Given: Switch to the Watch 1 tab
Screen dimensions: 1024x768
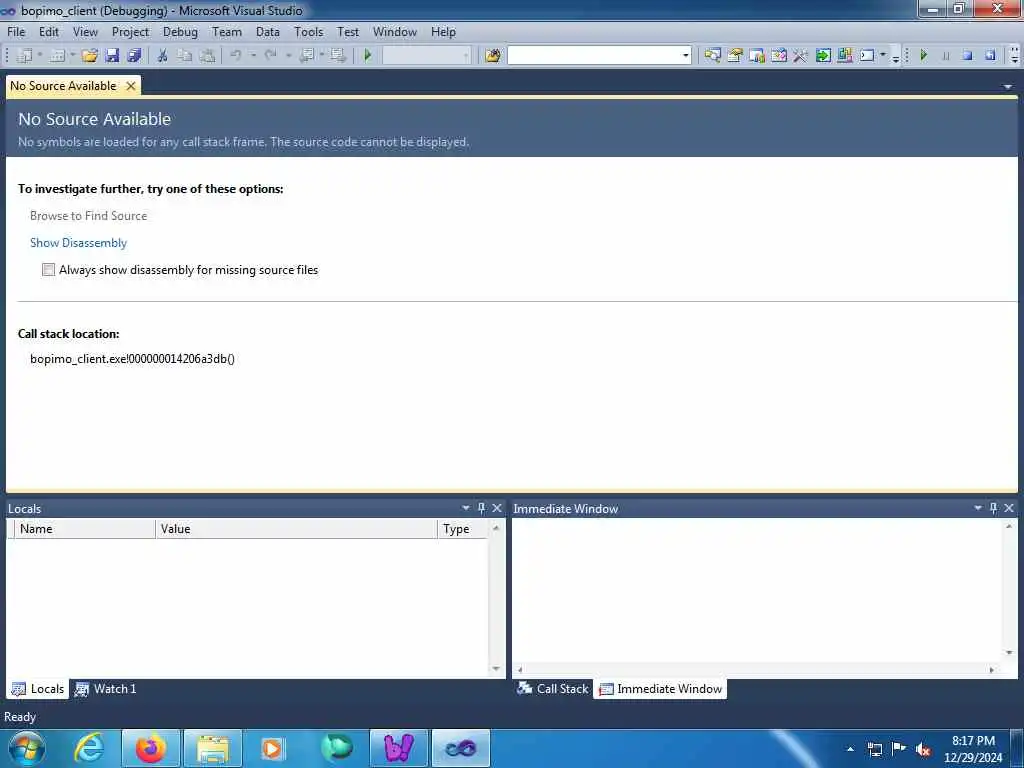Looking at the screenshot, I should 106,689.
